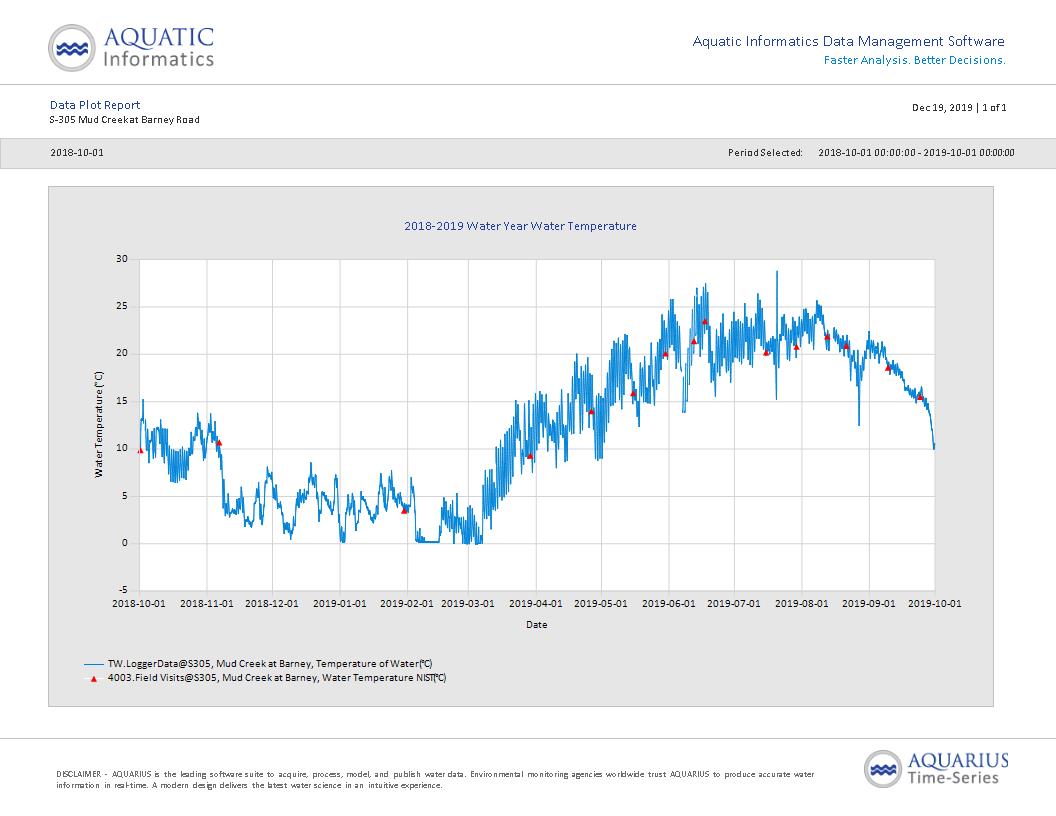Click the DISCLAIMER paragraph in the footer
1056x816 pixels.
pyautogui.click(x=435, y=780)
